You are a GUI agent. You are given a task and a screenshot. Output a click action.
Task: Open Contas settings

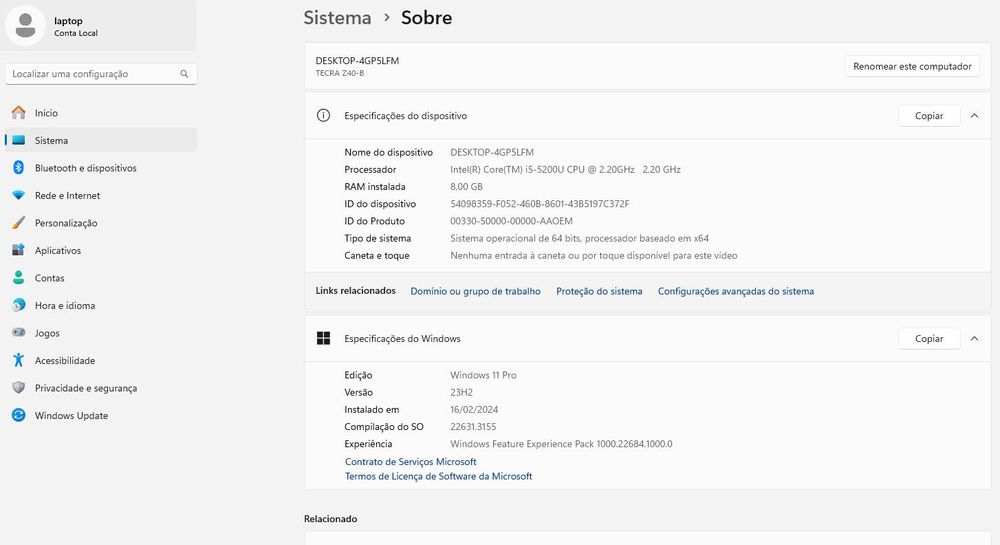(101, 277)
